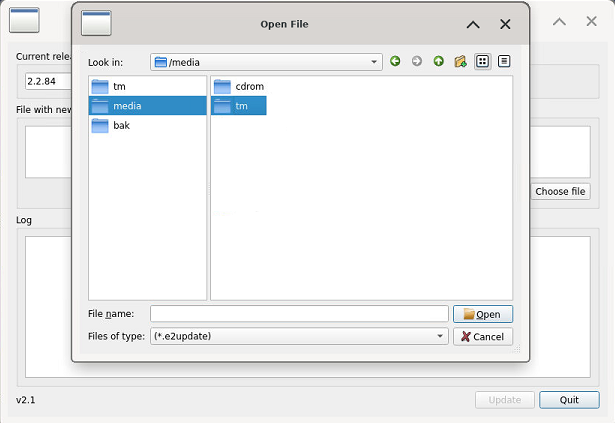Switch to Detail View mode
The height and width of the screenshot is (423, 615).
coord(504,62)
